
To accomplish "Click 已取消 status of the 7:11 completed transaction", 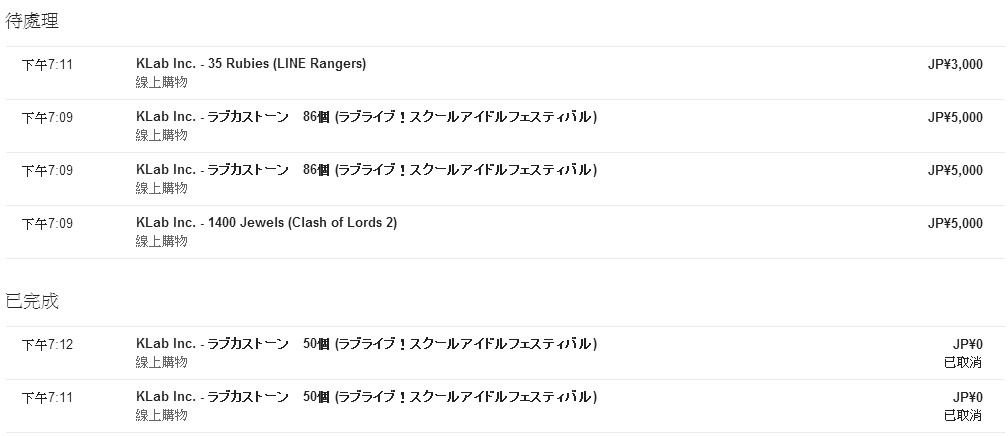I will click(x=963, y=415).
